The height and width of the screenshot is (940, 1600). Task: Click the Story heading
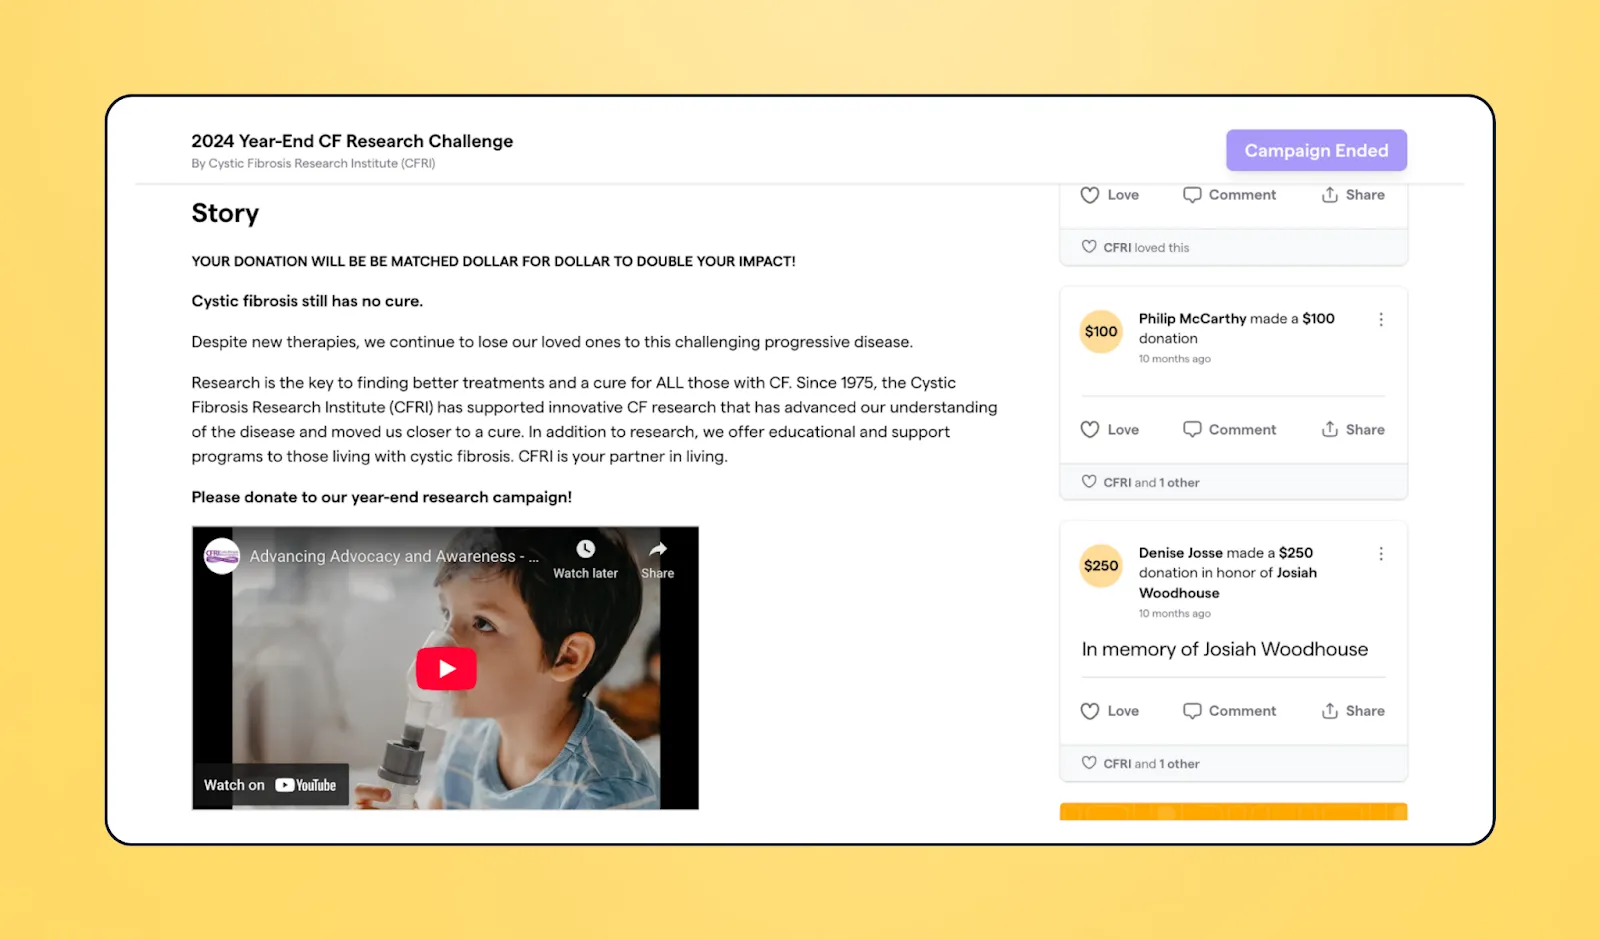[x=225, y=213]
